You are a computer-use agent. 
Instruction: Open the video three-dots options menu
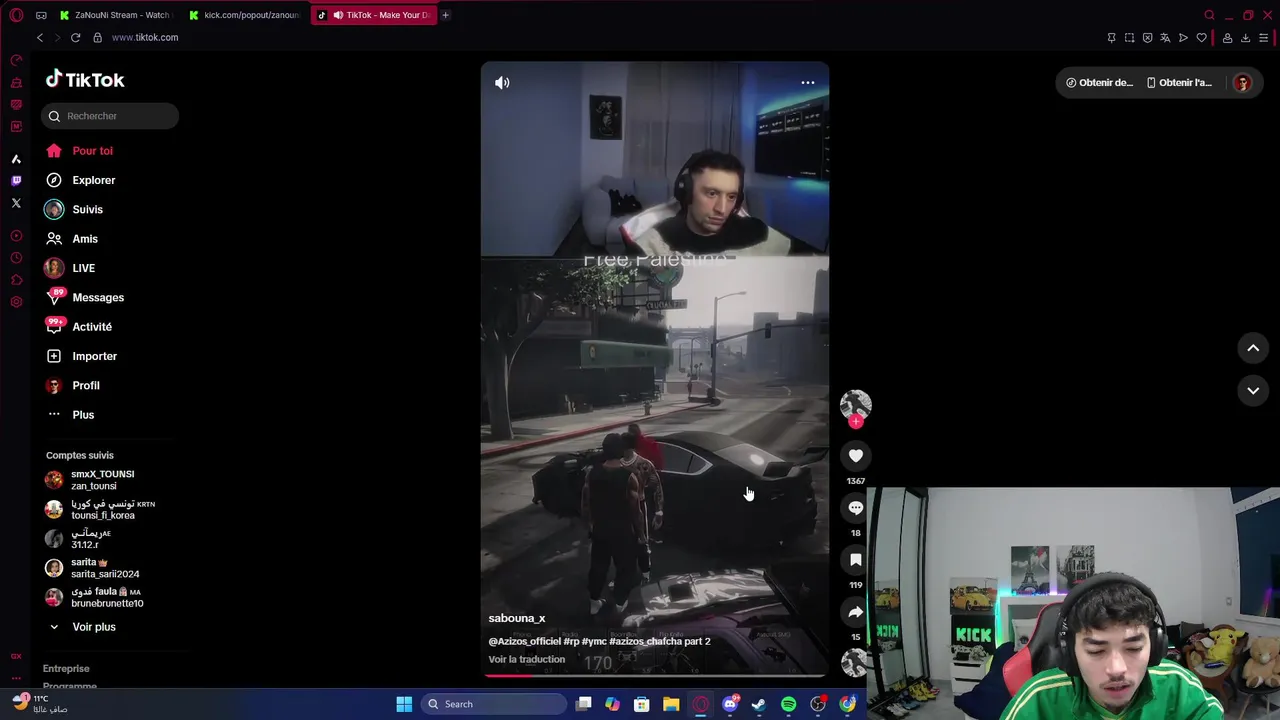808,83
